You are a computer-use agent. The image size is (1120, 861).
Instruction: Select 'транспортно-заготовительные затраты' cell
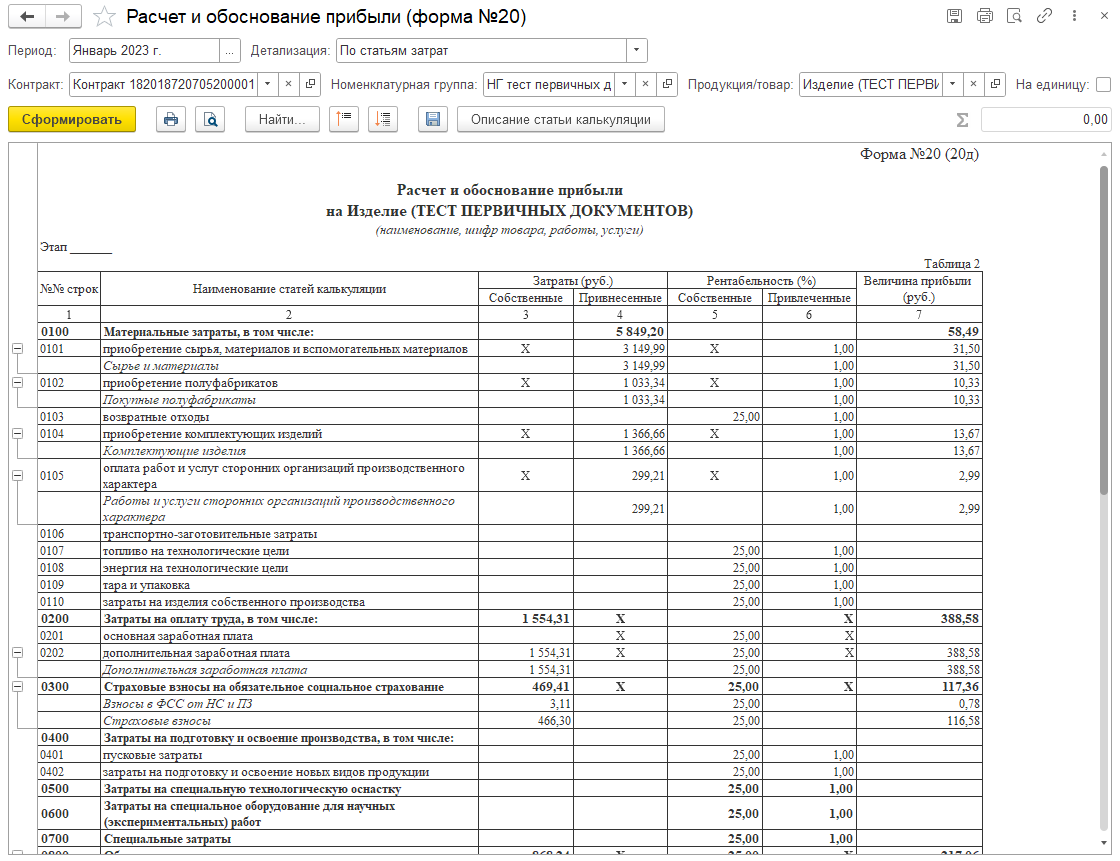pos(289,534)
